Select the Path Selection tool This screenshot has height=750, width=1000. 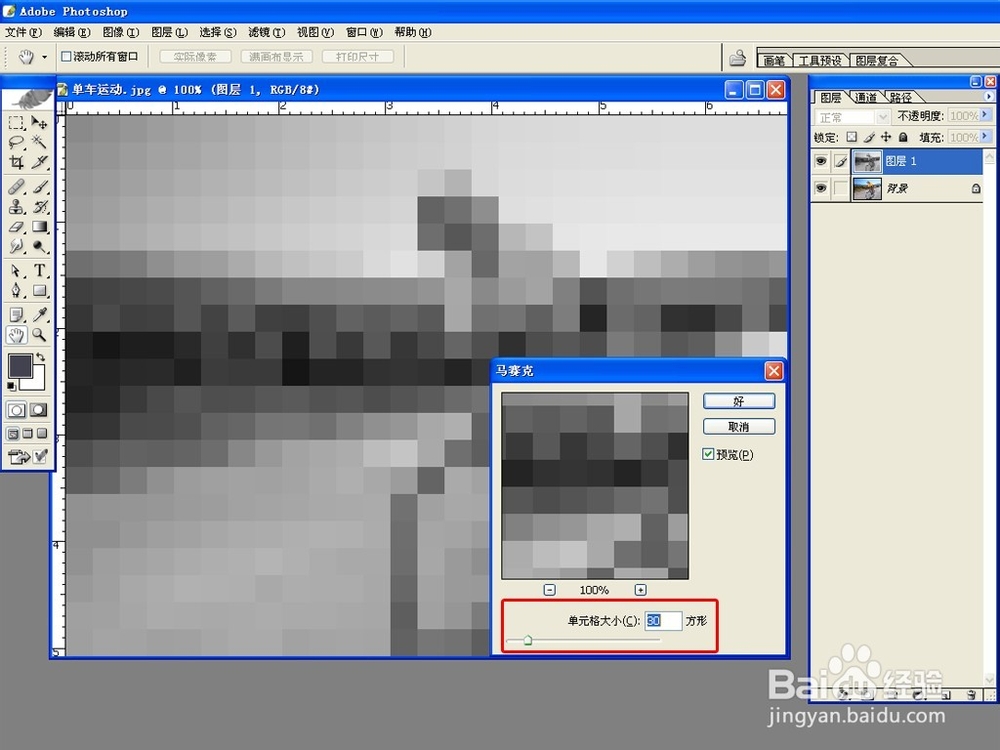pos(17,270)
